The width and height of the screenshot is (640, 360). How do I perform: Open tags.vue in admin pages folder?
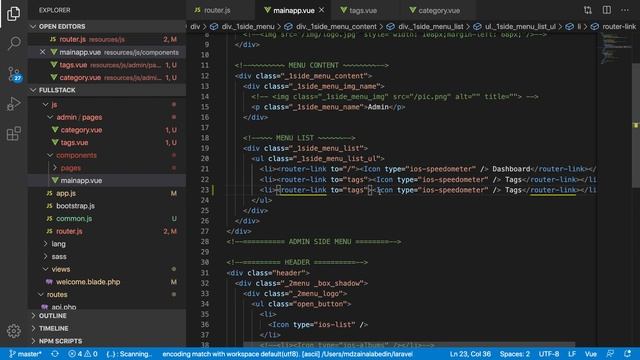(107, 142)
